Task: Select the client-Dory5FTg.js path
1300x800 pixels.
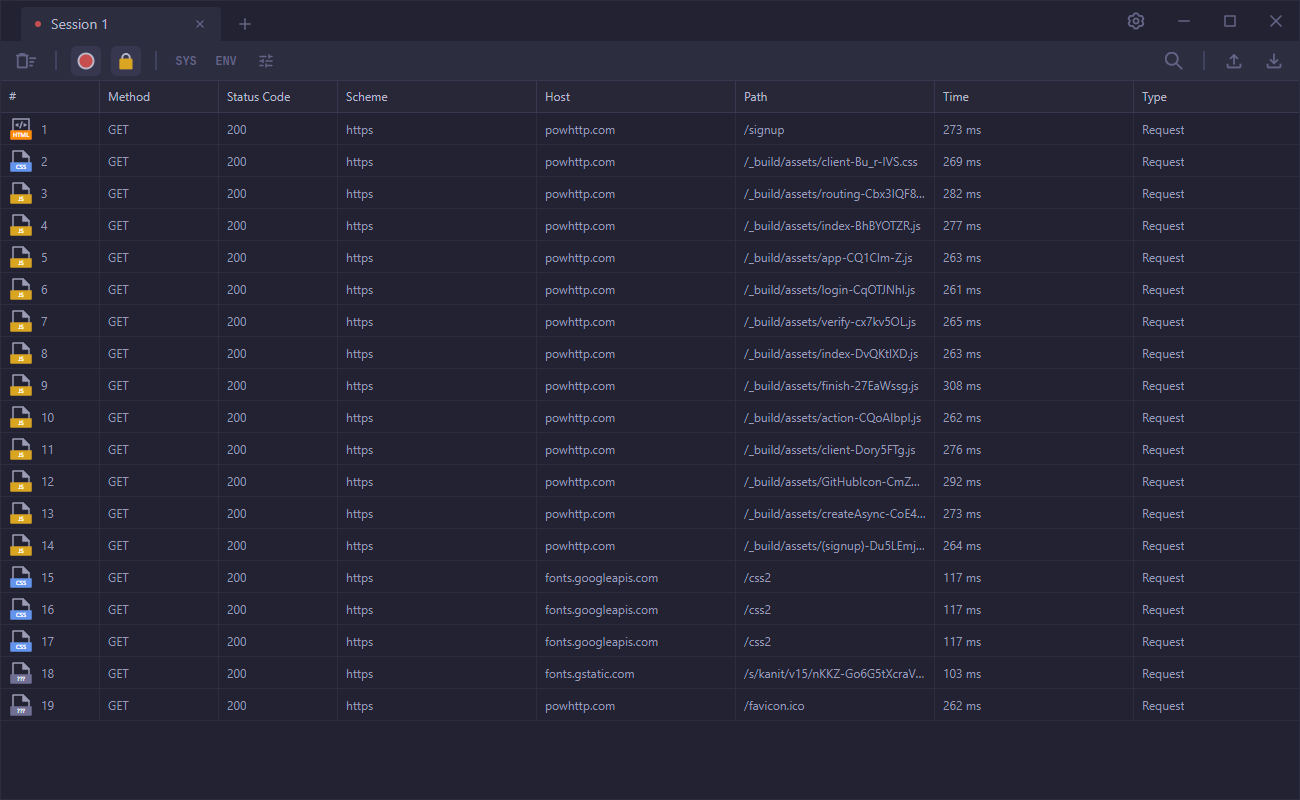Action: [x=830, y=450]
